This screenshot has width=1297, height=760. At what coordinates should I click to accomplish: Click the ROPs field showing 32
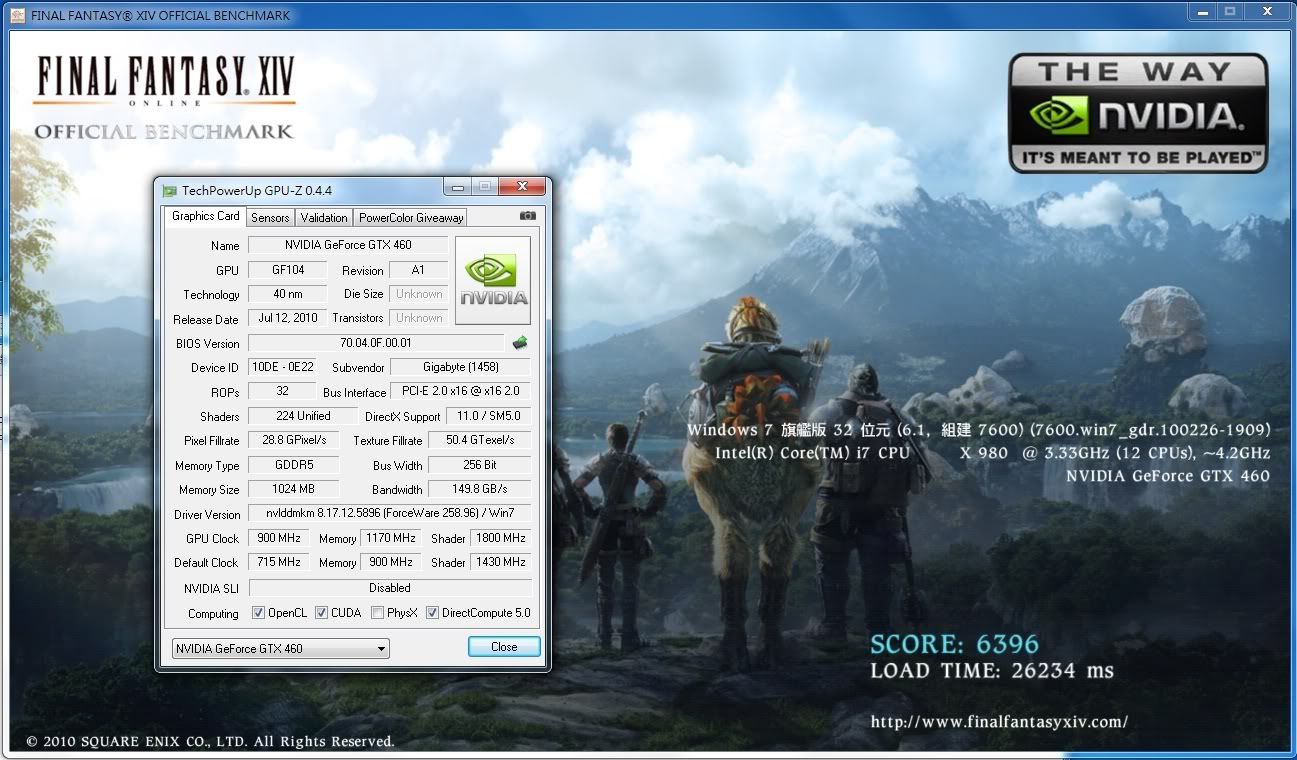point(282,392)
